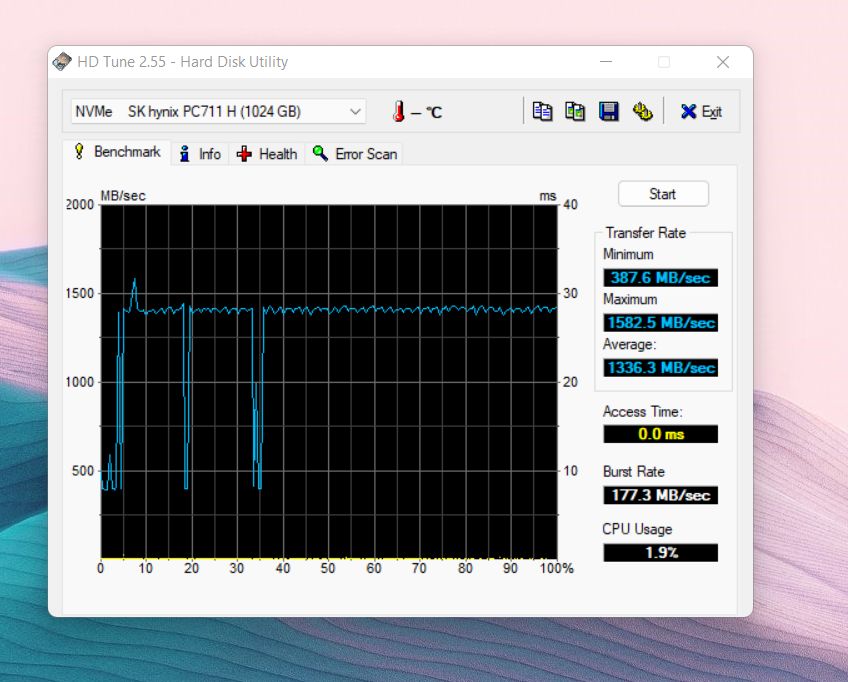Open the Health tab
The width and height of the screenshot is (848, 682).
[267, 154]
